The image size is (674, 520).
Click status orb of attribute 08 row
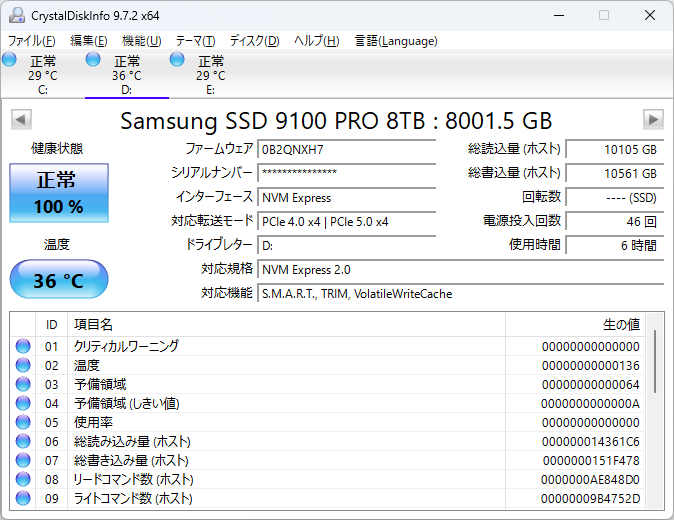click(23, 479)
